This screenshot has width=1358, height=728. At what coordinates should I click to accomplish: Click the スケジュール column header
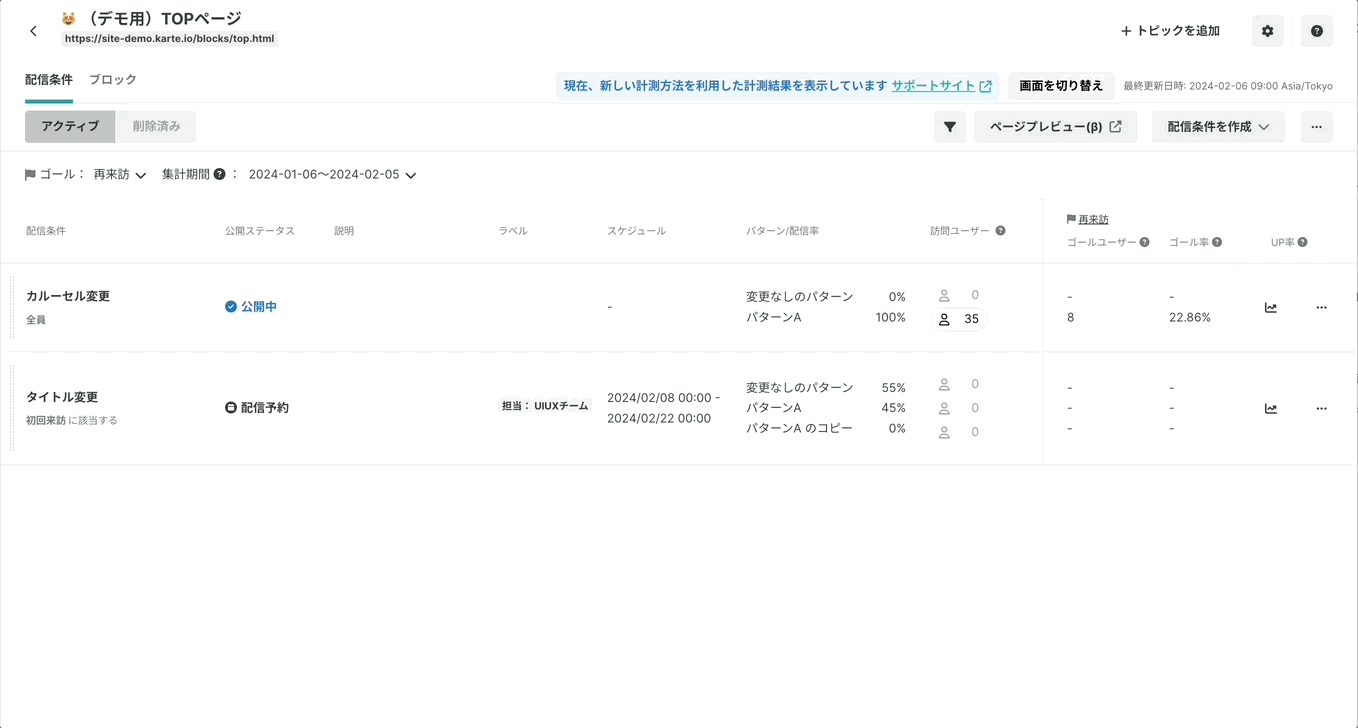tap(636, 231)
